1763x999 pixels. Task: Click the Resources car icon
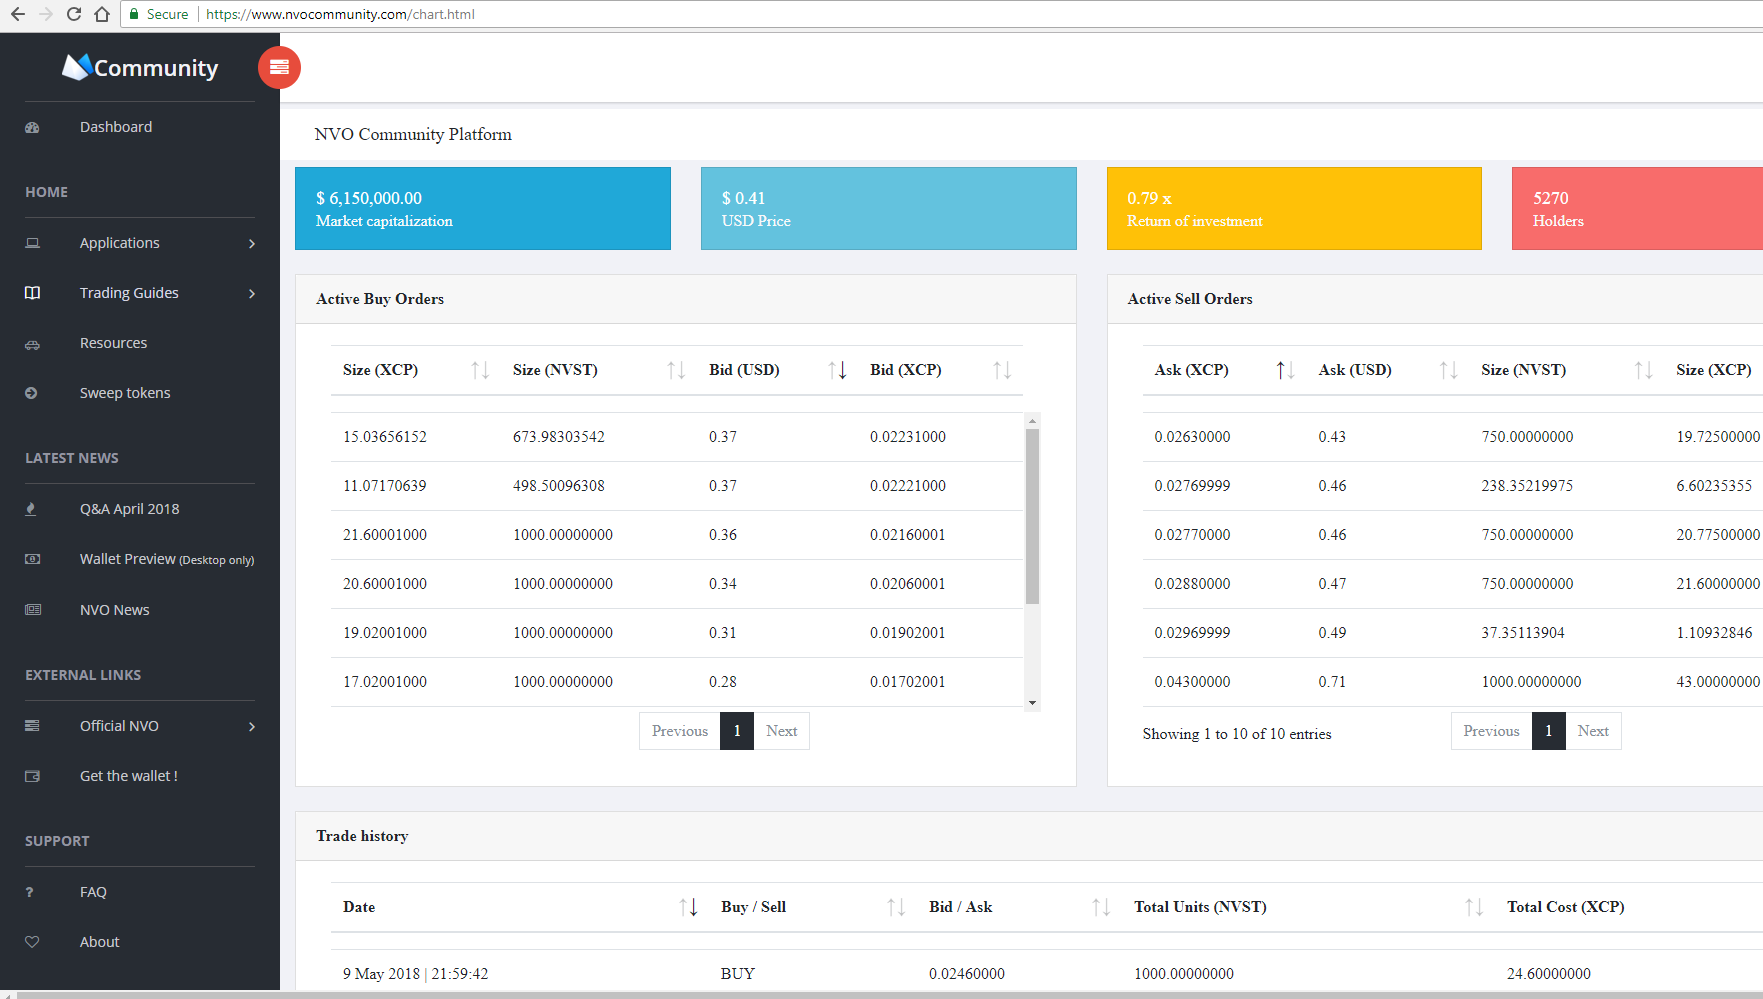pyautogui.click(x=32, y=344)
